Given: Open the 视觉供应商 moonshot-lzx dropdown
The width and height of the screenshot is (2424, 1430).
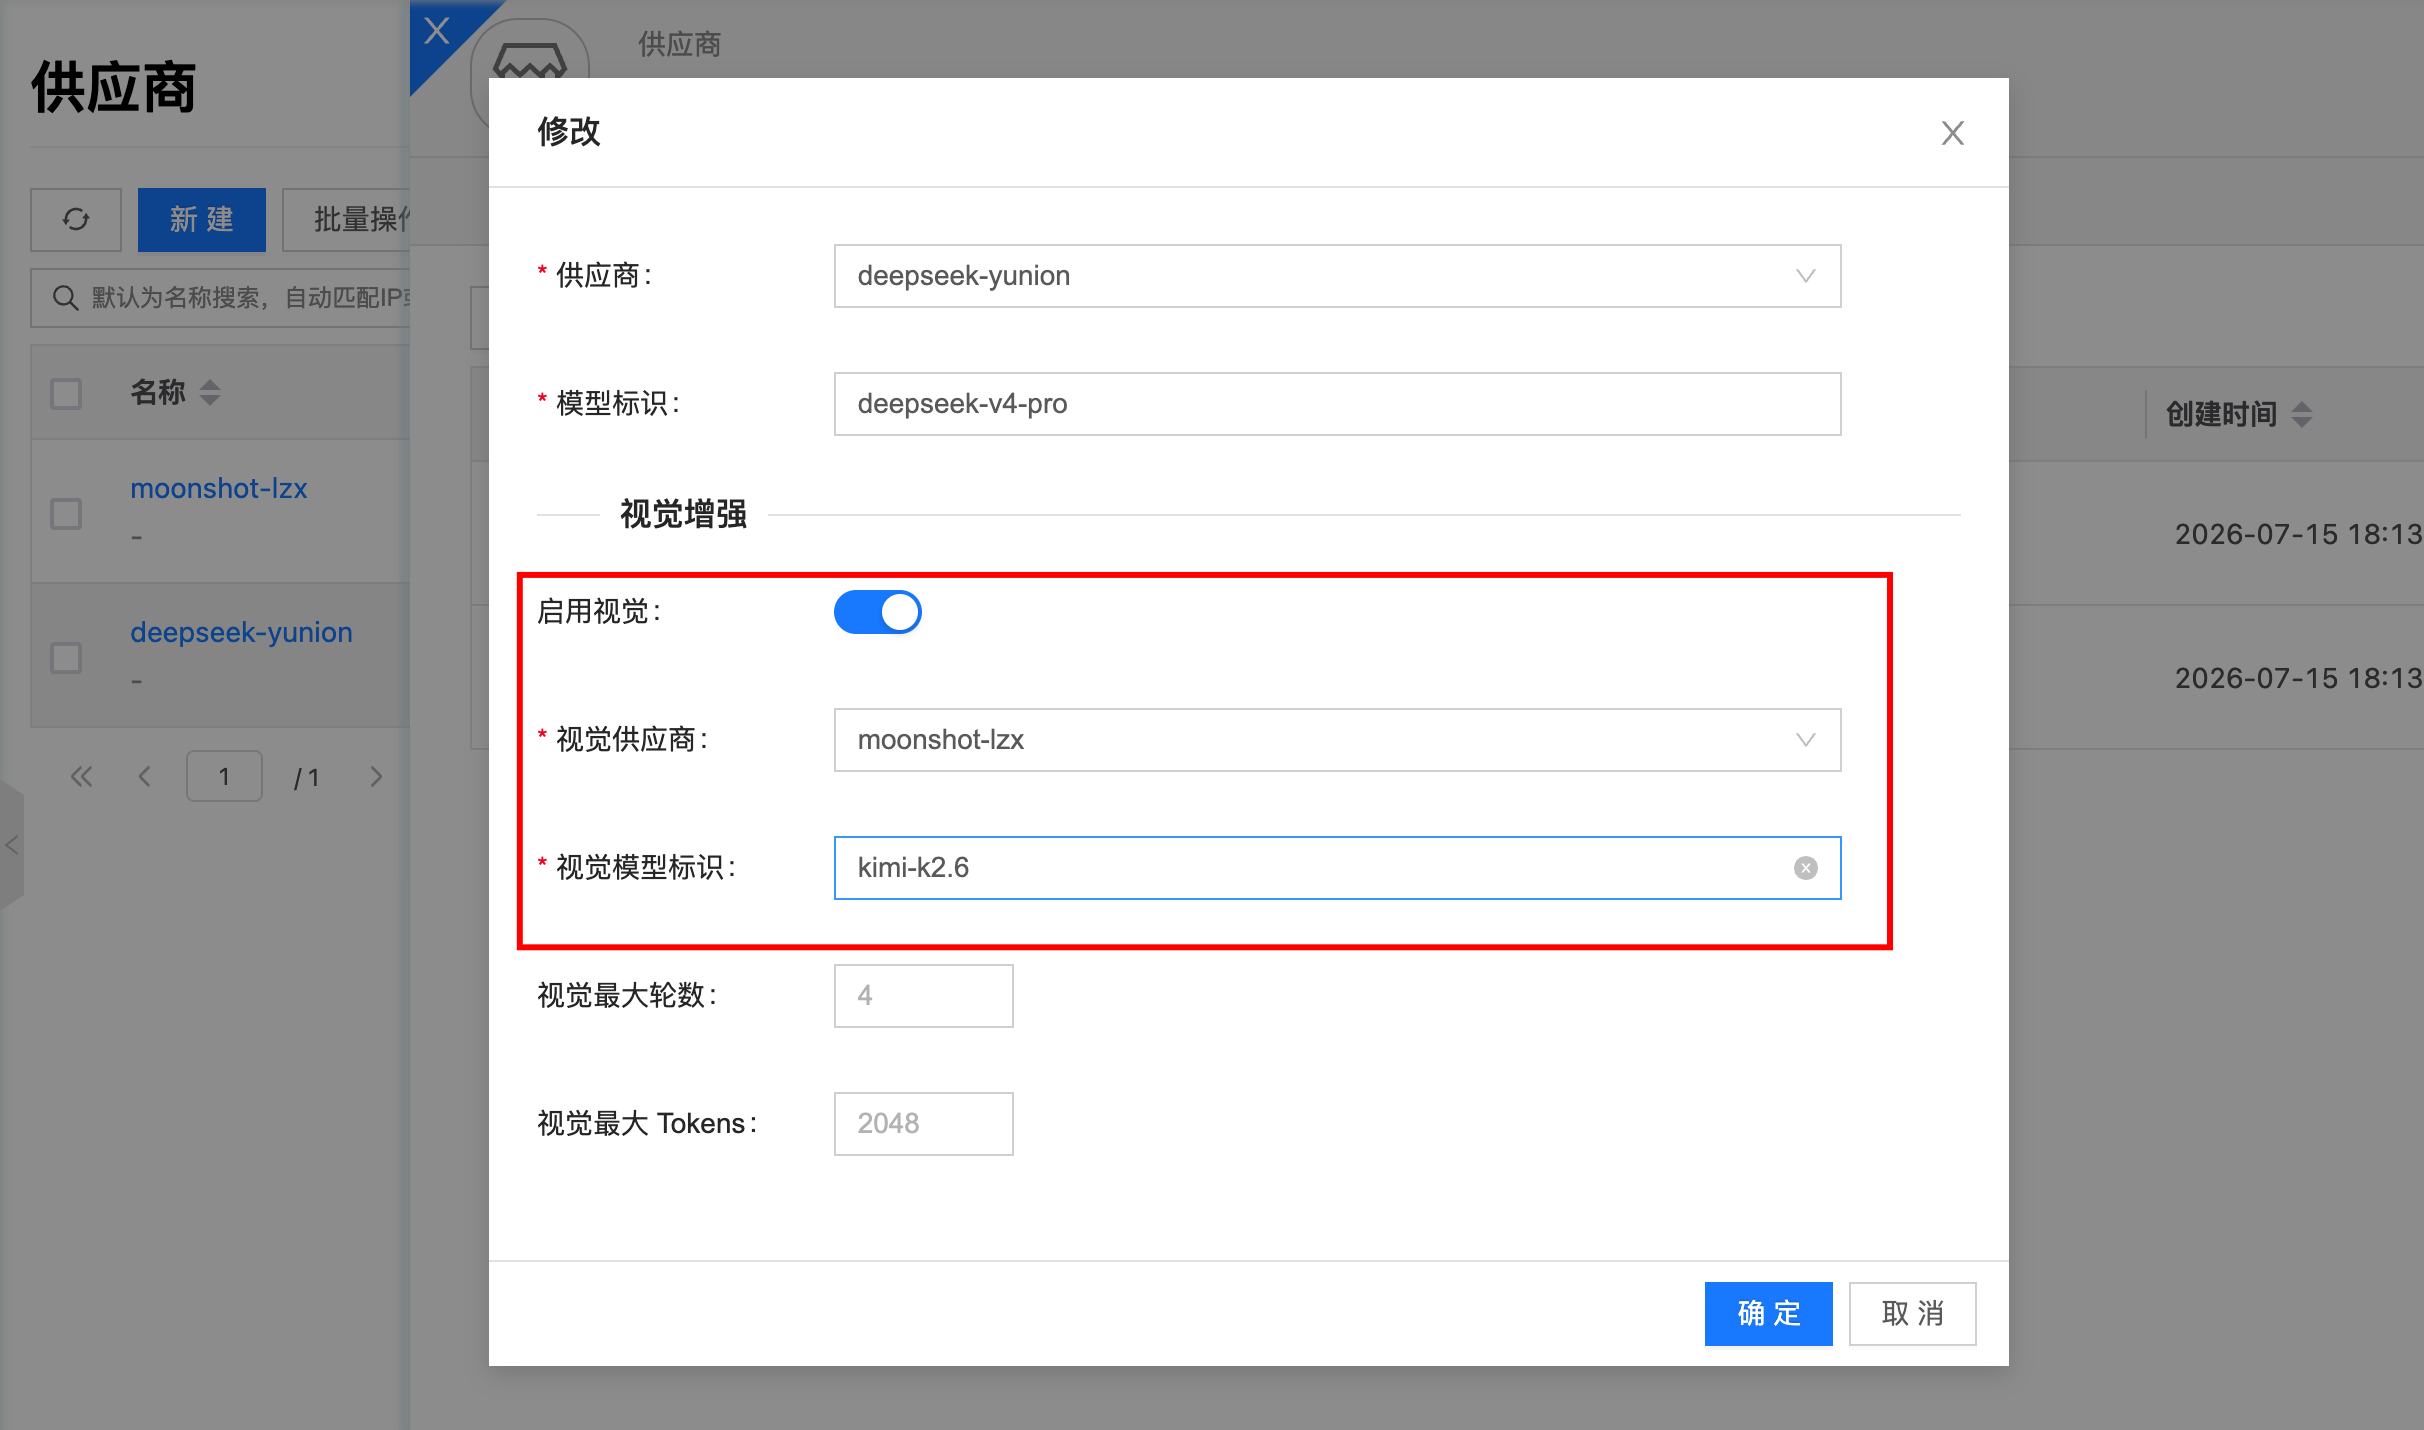Looking at the screenshot, I should click(1337, 740).
